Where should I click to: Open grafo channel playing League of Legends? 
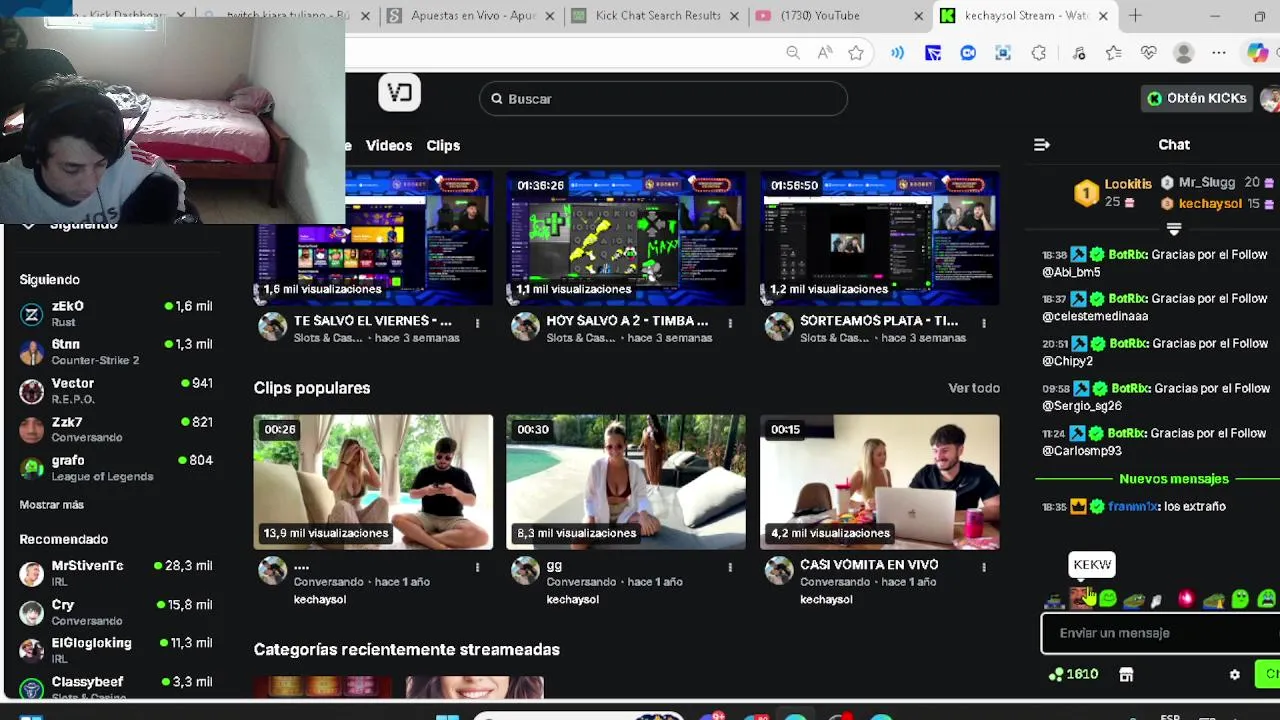(x=116, y=467)
